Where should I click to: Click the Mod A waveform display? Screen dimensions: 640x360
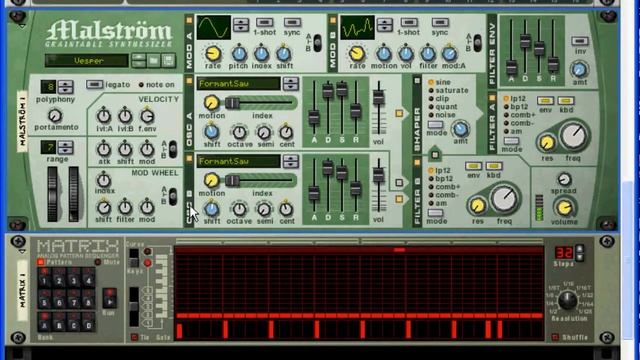pyautogui.click(x=213, y=27)
